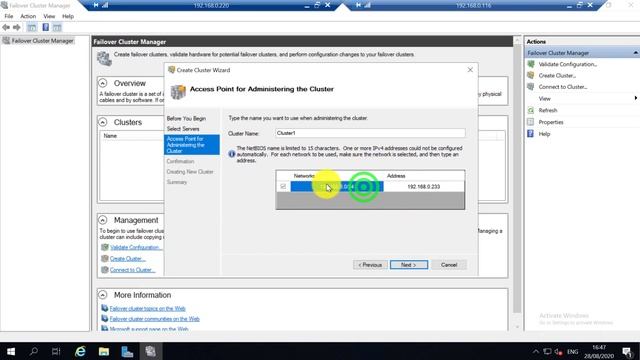Open the View menu
640x360 pixels.
coord(49,16)
